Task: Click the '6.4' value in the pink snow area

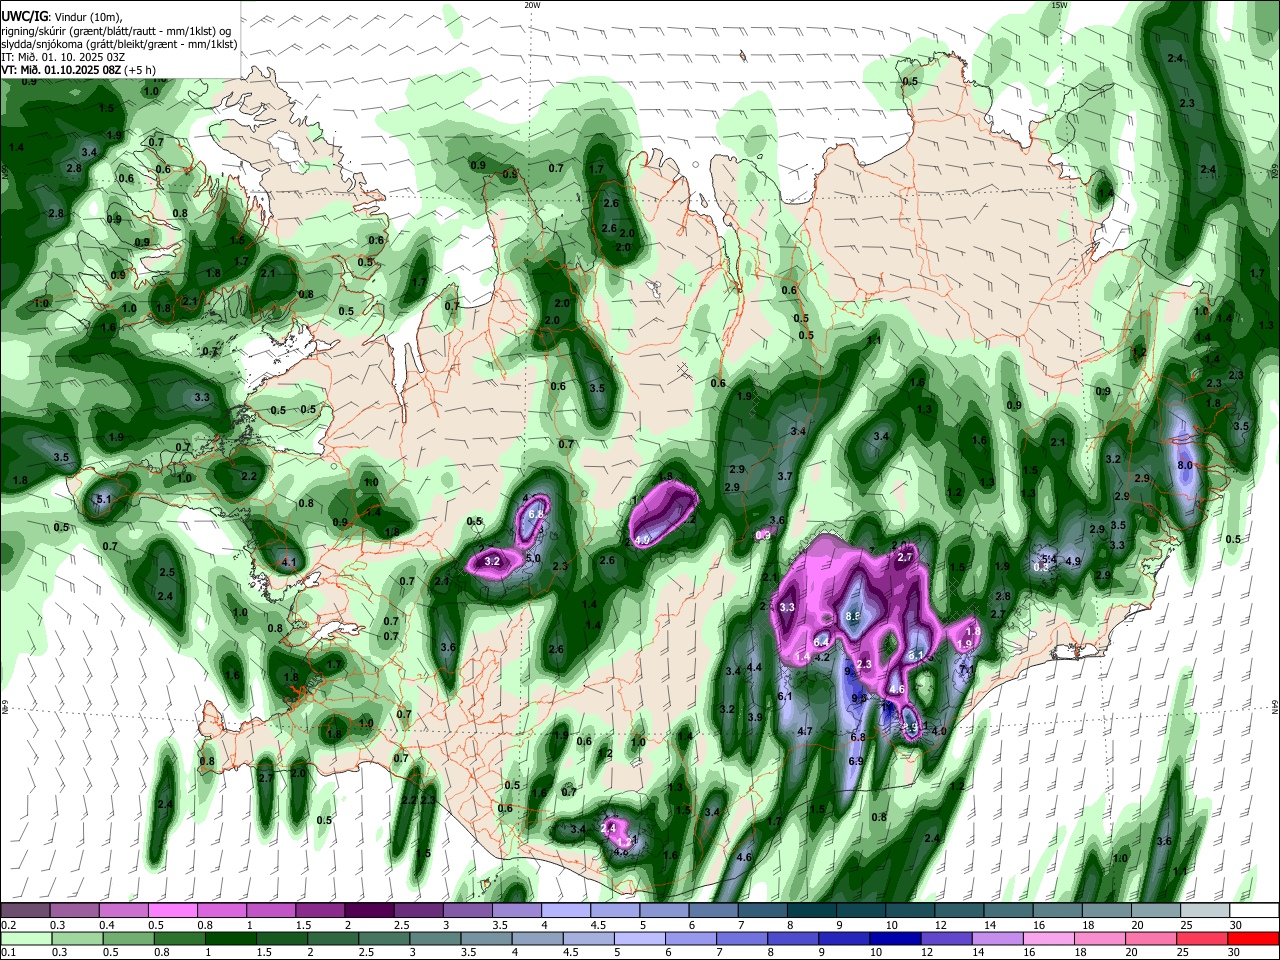Action: point(822,641)
